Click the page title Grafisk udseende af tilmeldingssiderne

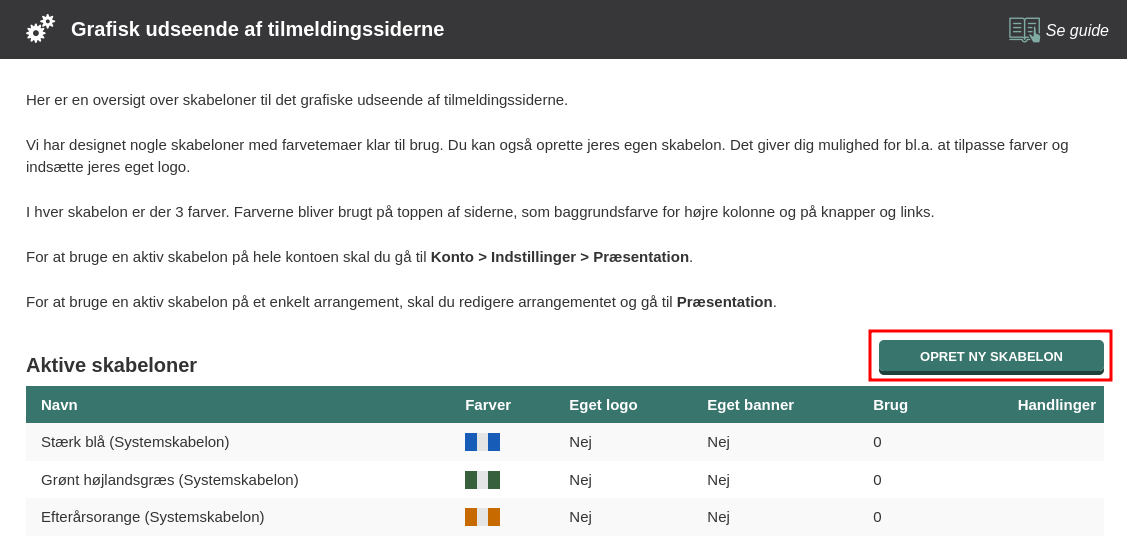pos(257,30)
